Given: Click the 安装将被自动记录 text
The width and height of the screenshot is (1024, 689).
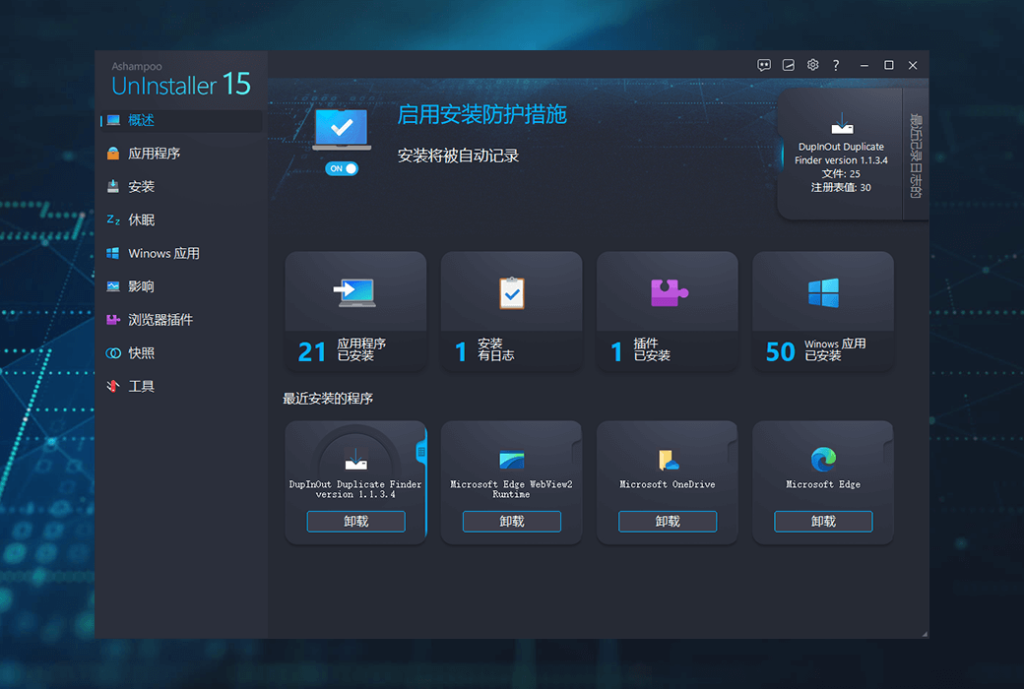Looking at the screenshot, I should [x=458, y=156].
